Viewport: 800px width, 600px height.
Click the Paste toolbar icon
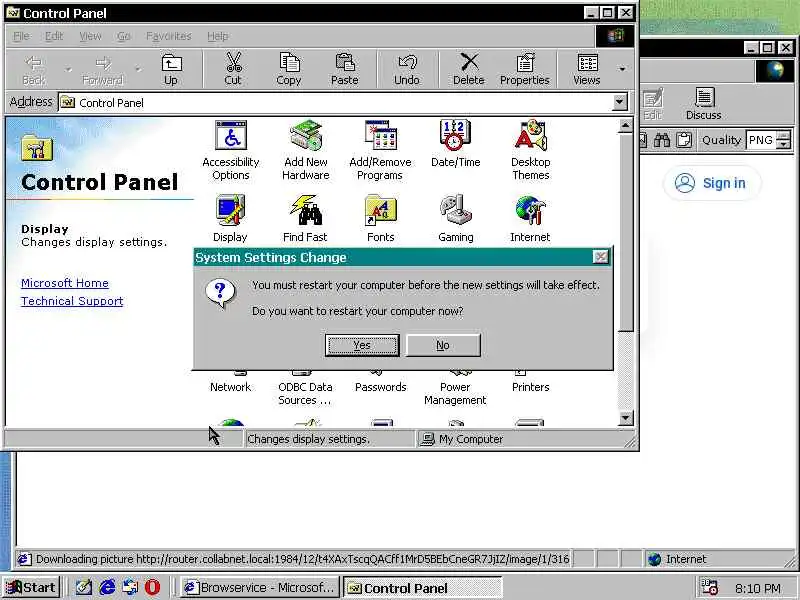click(x=345, y=69)
